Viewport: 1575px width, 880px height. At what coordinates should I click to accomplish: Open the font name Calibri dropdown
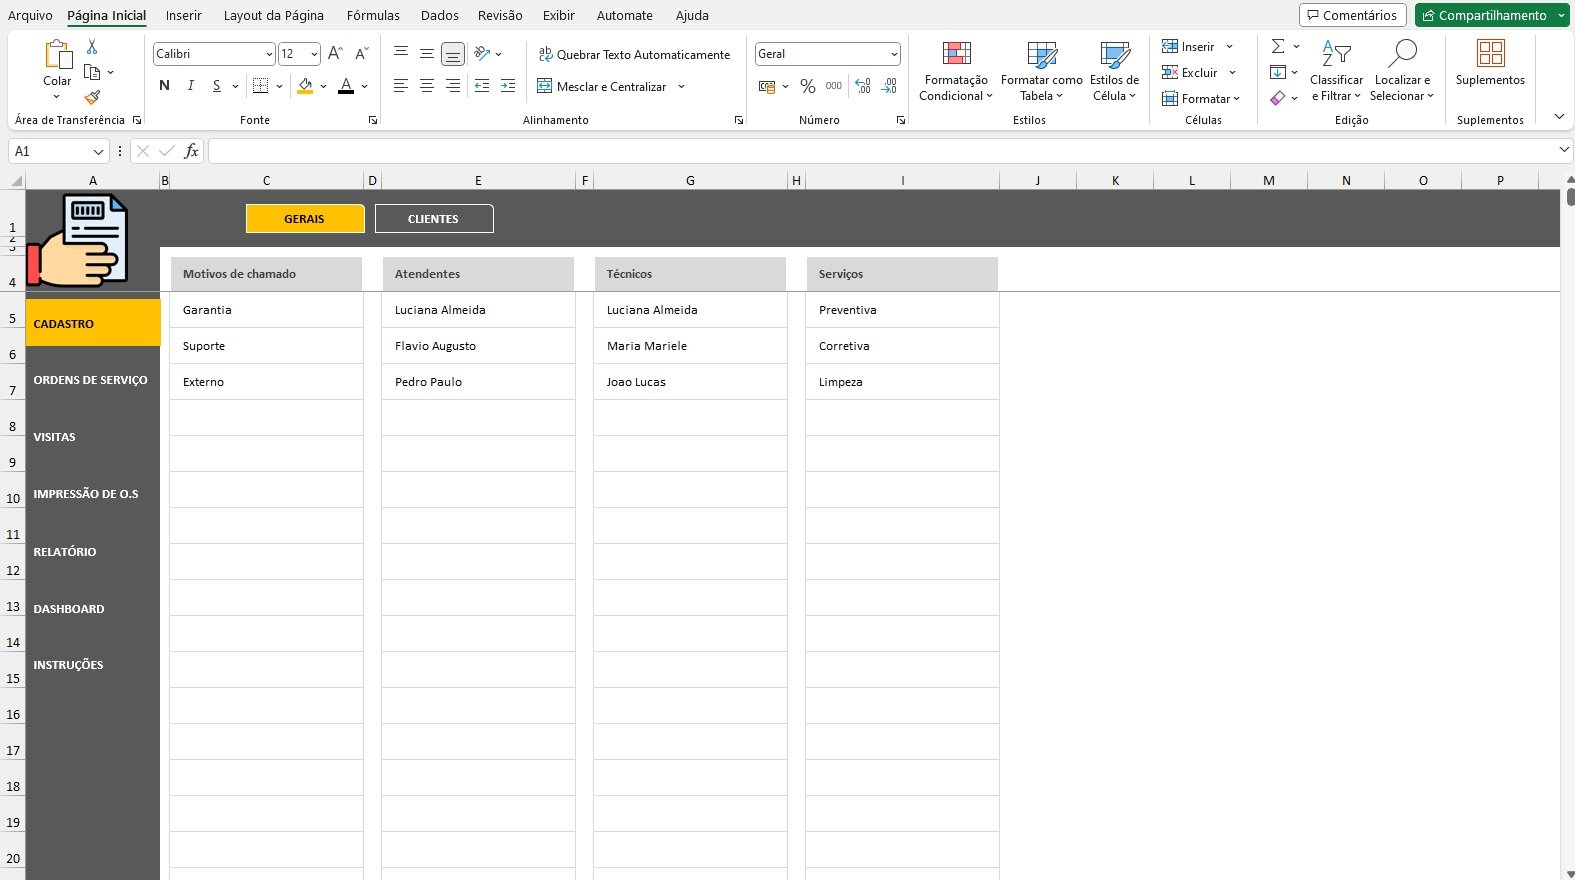(269, 54)
